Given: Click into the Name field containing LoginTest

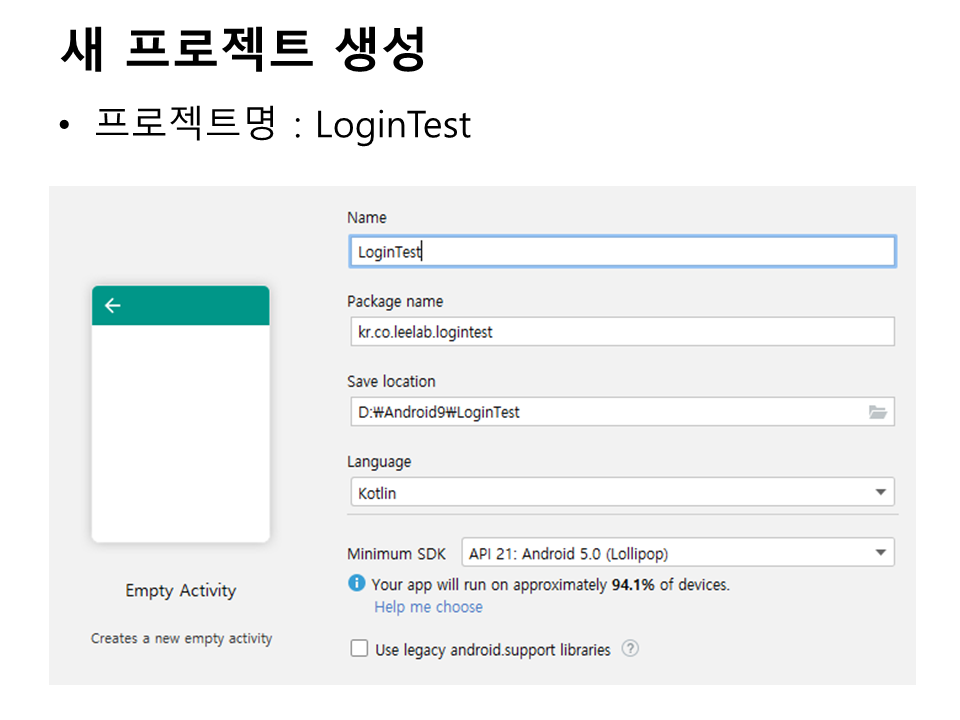Looking at the screenshot, I should (620, 252).
